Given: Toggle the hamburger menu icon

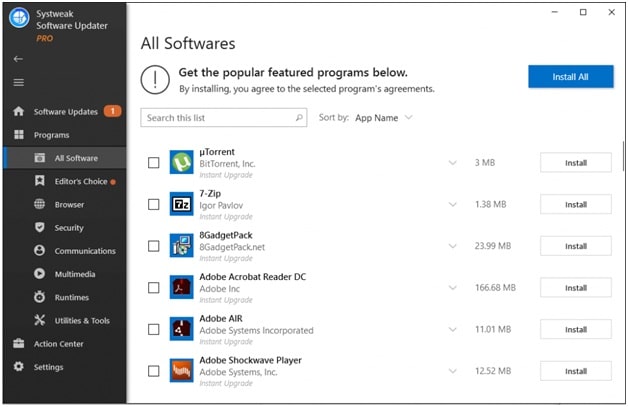Looking at the screenshot, I should 18,83.
